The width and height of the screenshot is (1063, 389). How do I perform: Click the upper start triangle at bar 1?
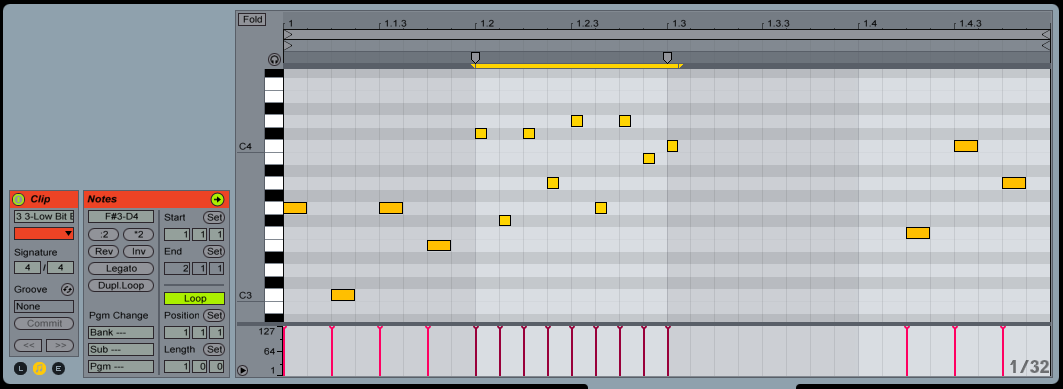[288, 34]
